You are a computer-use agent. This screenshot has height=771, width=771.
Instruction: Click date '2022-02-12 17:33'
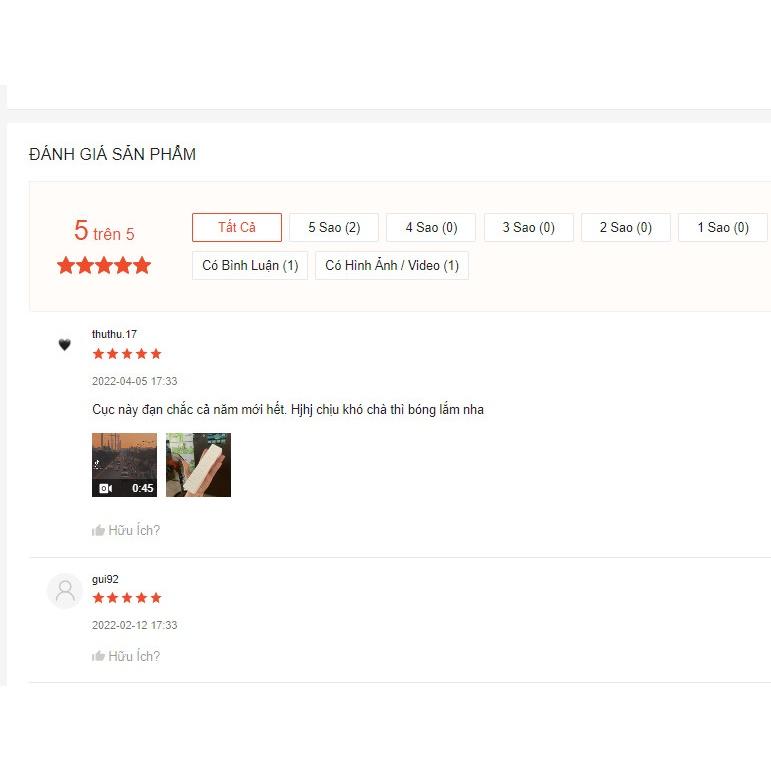click(134, 625)
